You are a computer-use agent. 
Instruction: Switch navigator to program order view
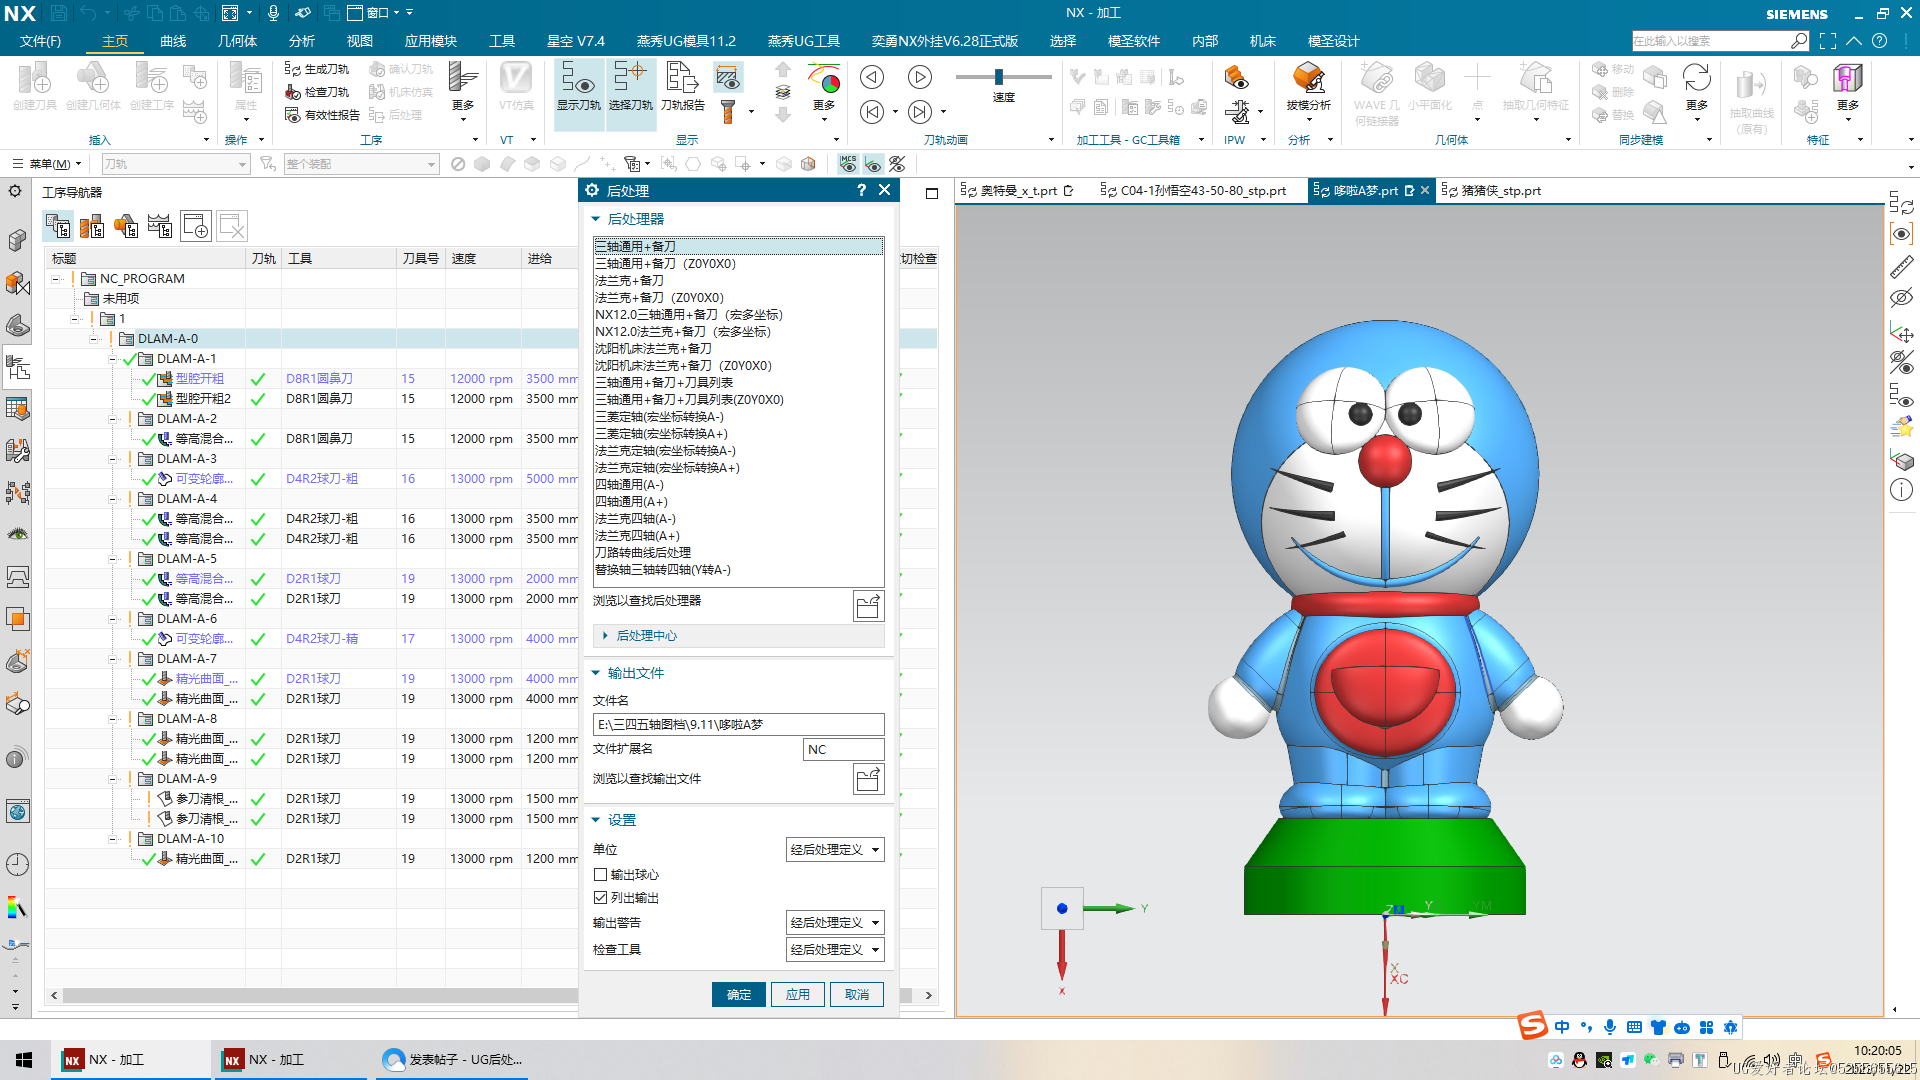(x=58, y=226)
